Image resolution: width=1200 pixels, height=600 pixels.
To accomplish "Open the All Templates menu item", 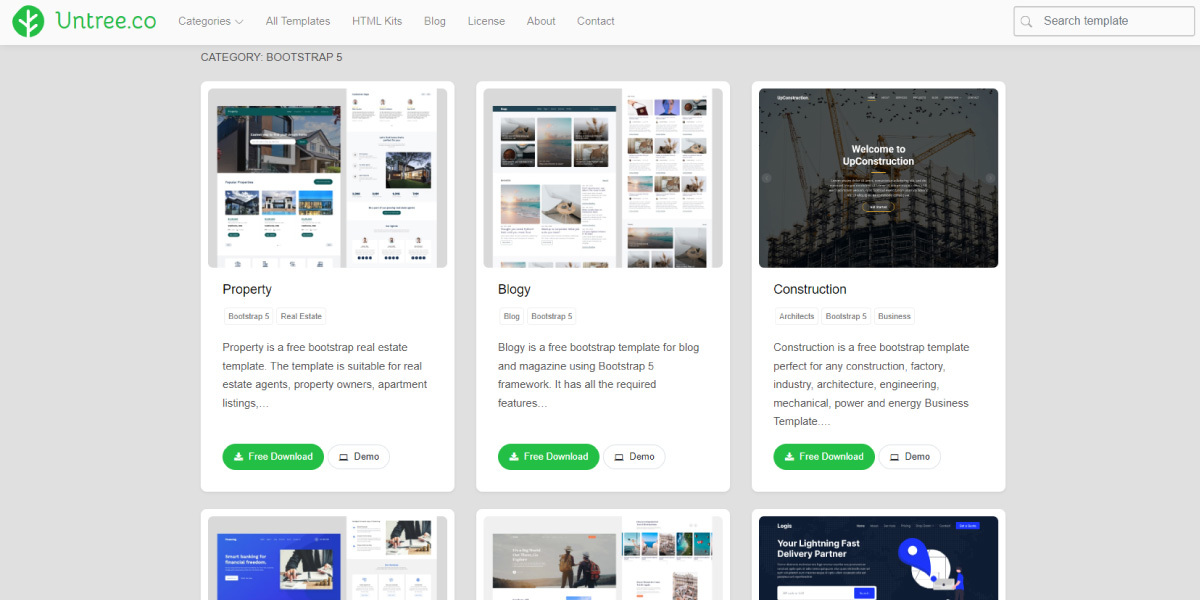I will 298,21.
